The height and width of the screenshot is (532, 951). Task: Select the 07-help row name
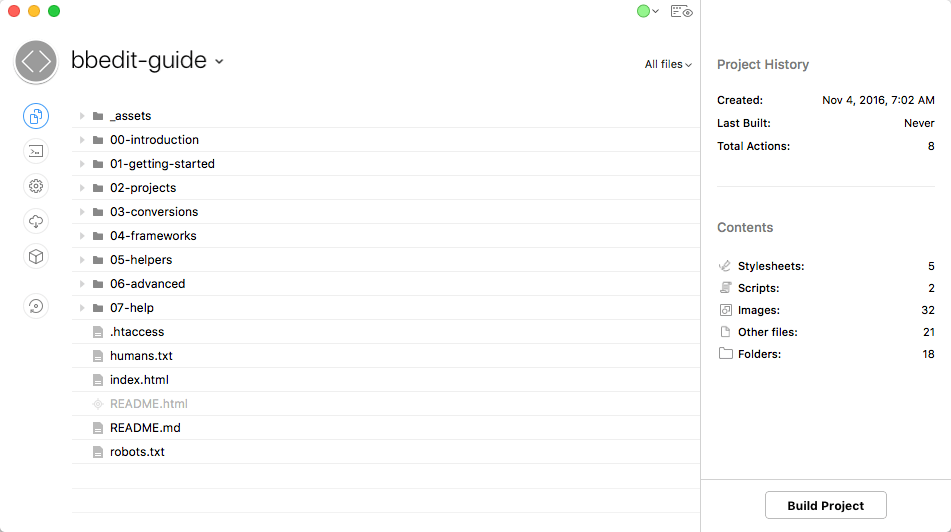click(x=132, y=308)
